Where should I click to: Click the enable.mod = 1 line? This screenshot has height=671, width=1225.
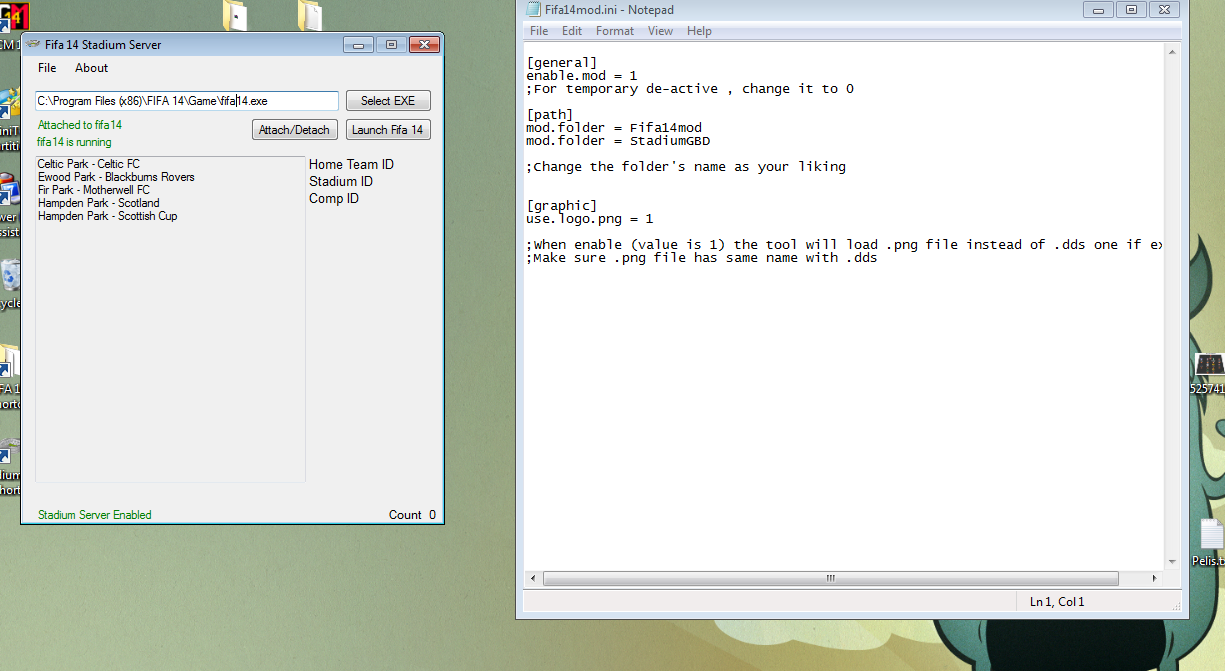pos(582,76)
